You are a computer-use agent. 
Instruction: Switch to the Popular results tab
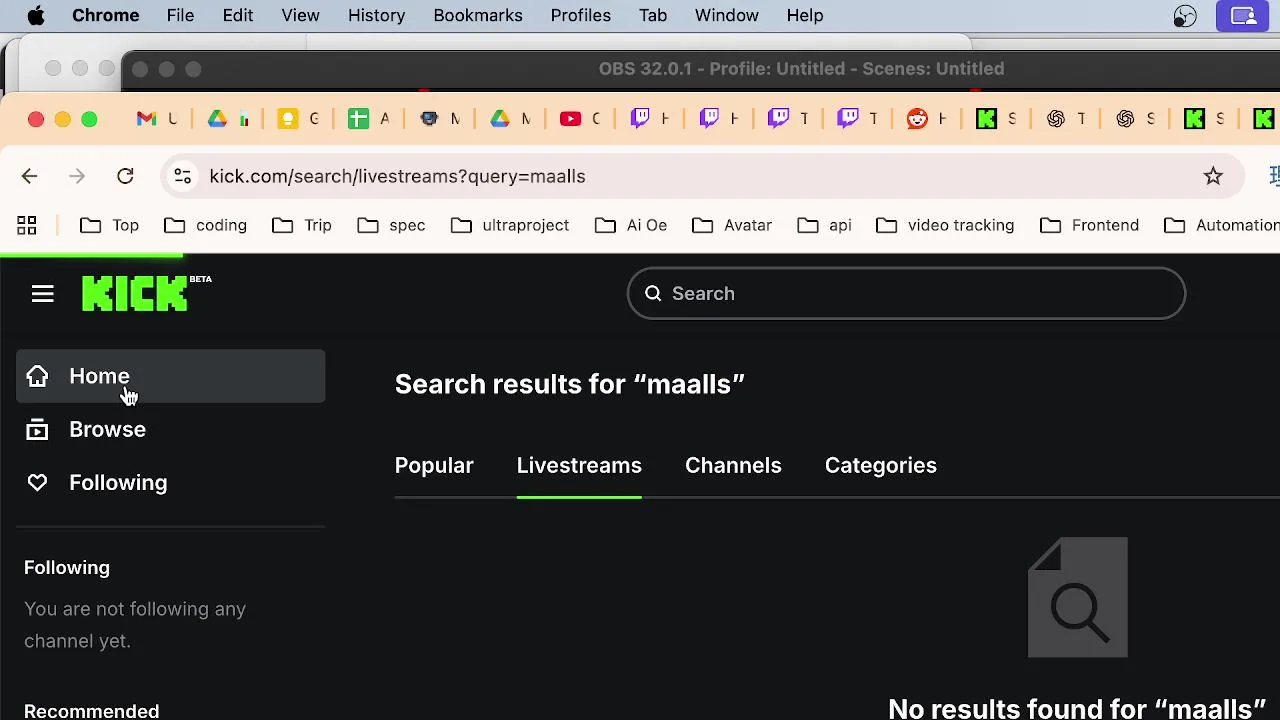(434, 466)
